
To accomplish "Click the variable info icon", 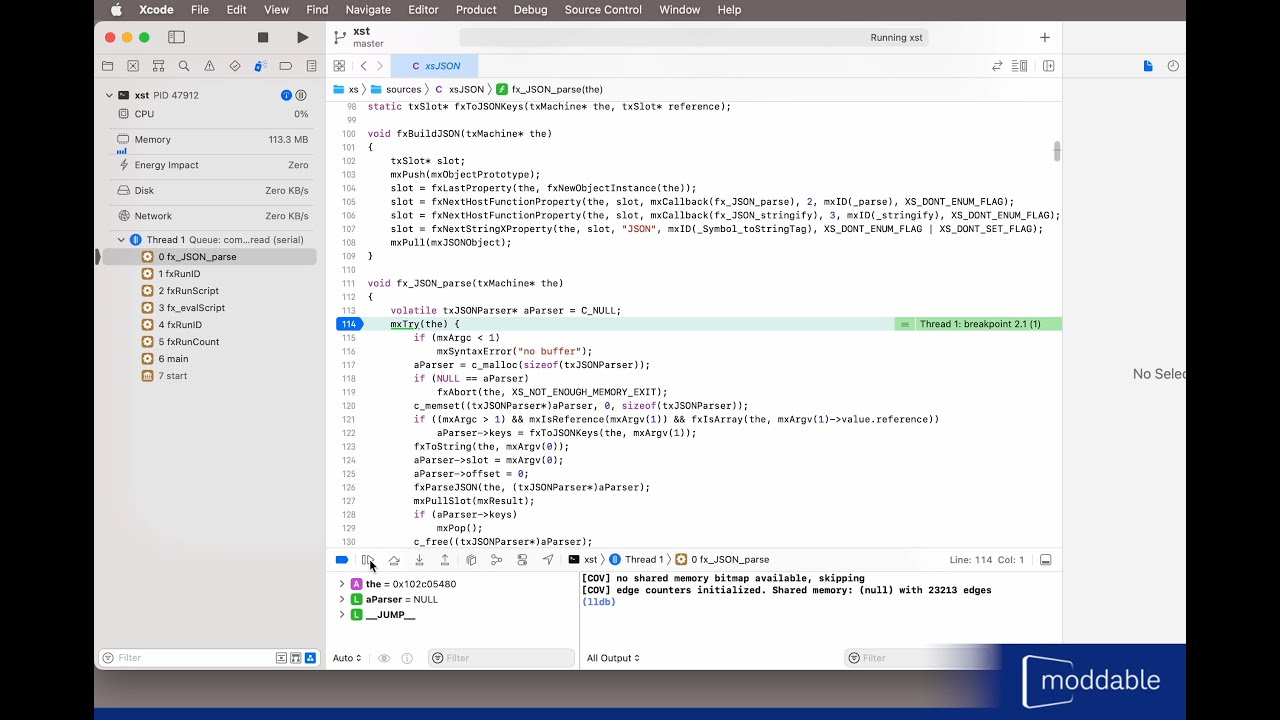I will point(407,658).
